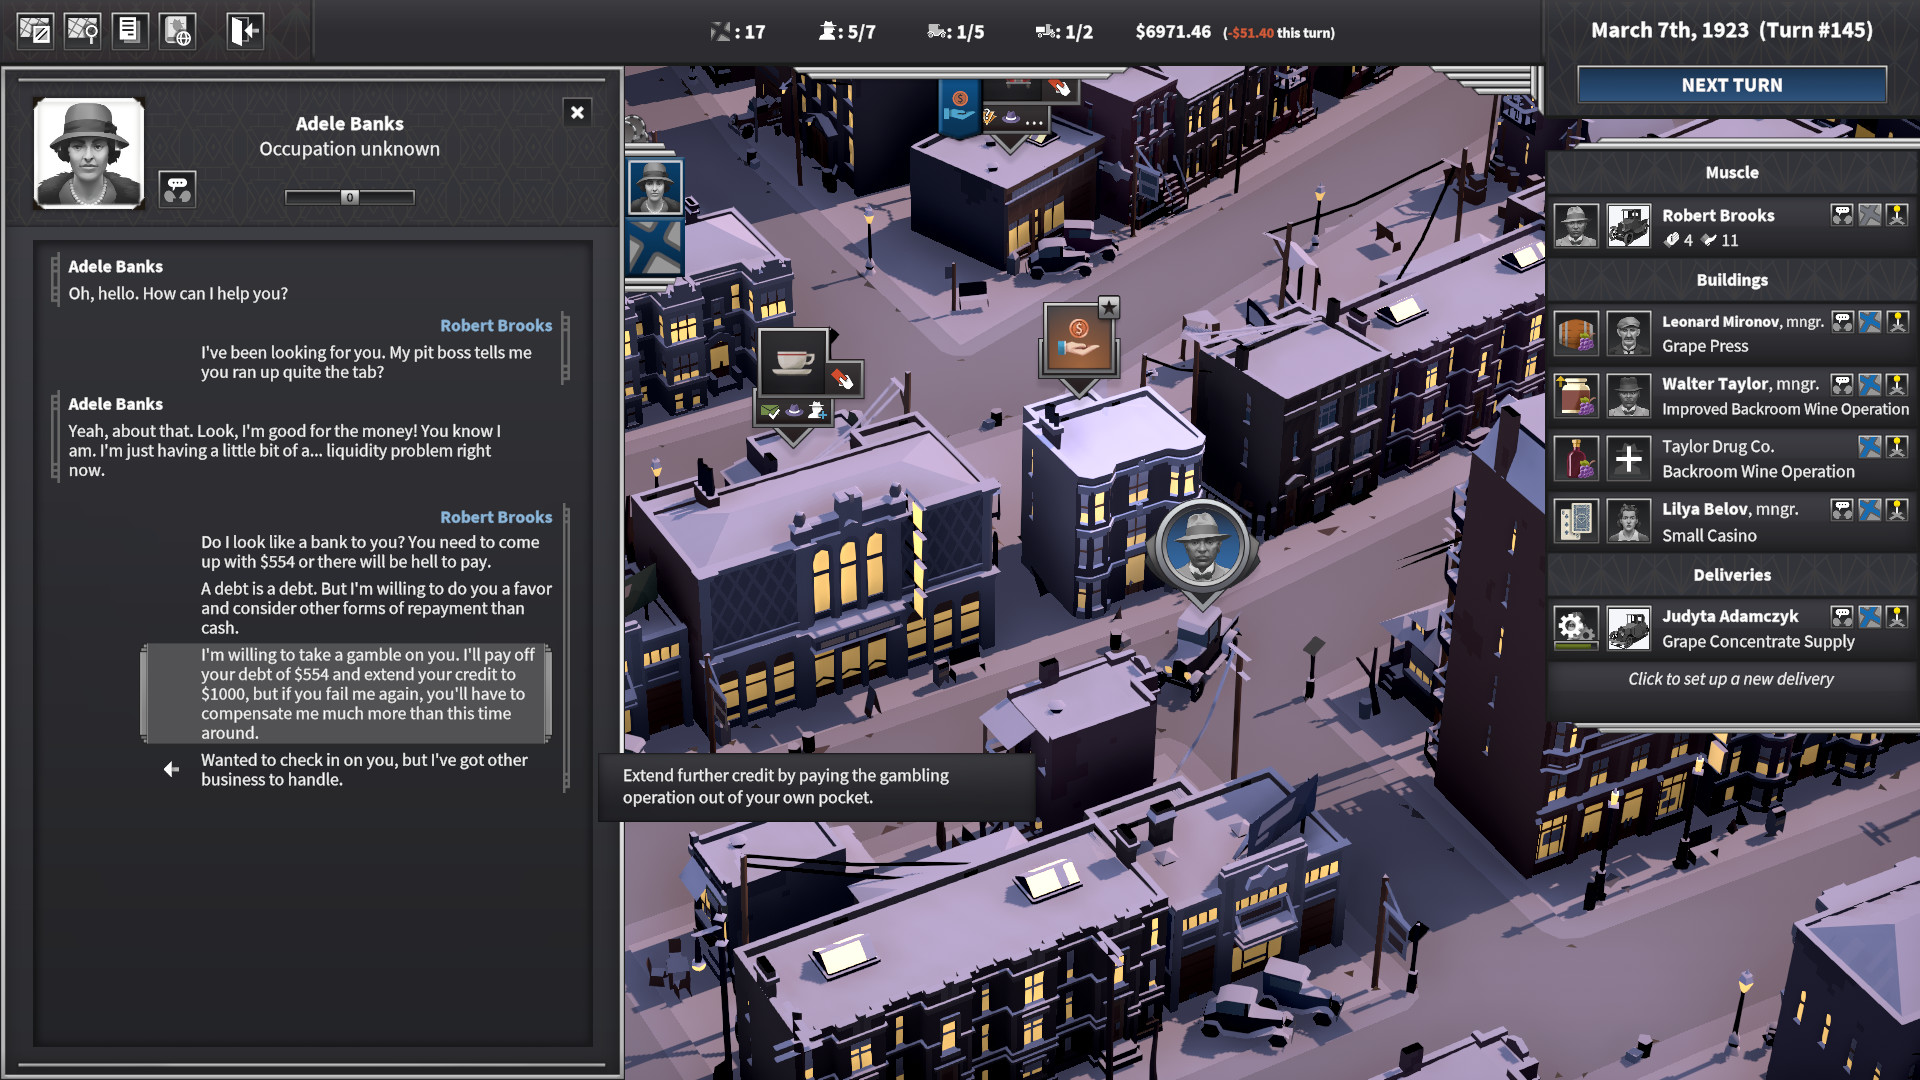This screenshot has width=1920, height=1080.
Task: Click the relationship slider under Adele Banks
Action: tap(348, 197)
